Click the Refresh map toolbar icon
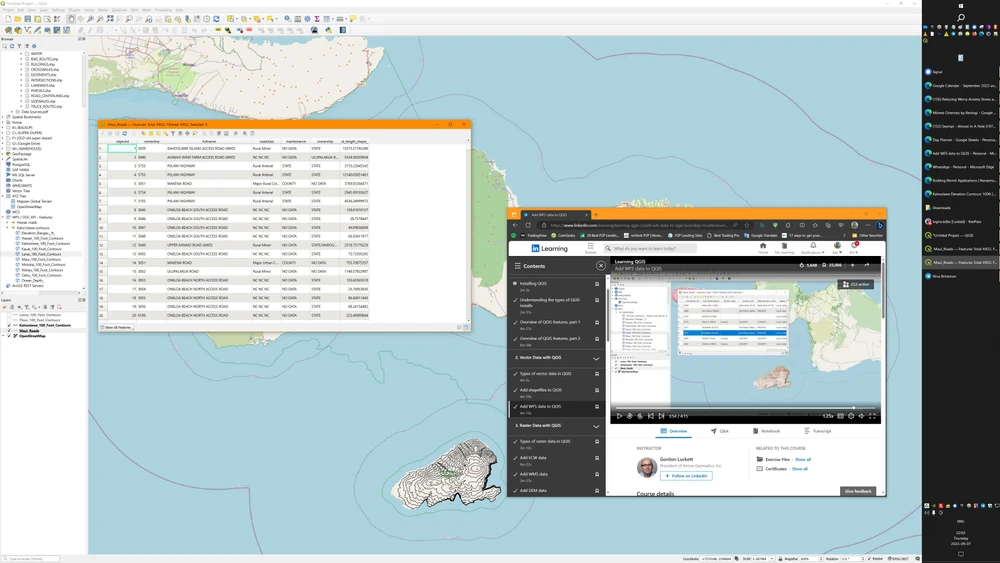 pos(218,19)
